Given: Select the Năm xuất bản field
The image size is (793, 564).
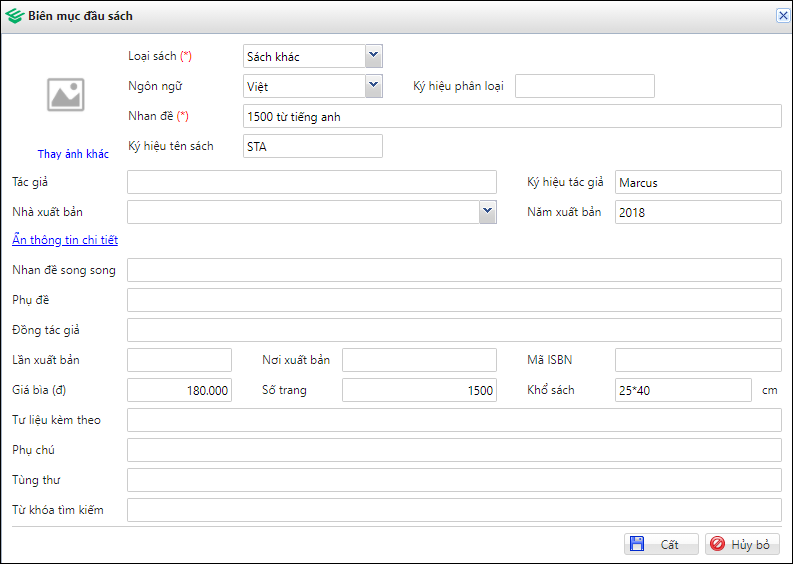Looking at the screenshot, I should point(697,212).
